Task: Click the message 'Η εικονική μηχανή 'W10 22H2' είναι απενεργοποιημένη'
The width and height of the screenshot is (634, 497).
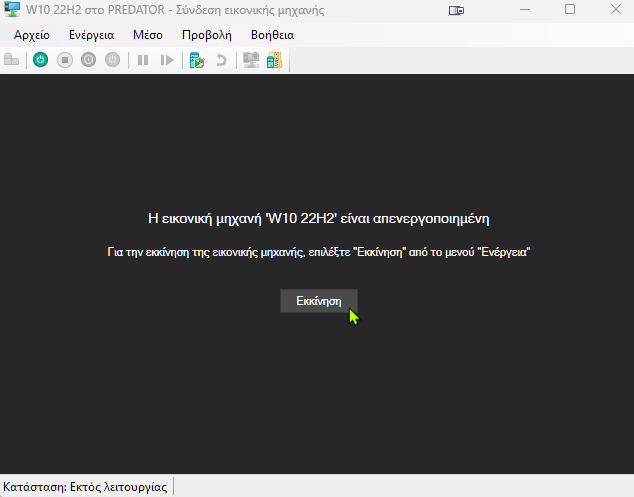Action: (319, 218)
